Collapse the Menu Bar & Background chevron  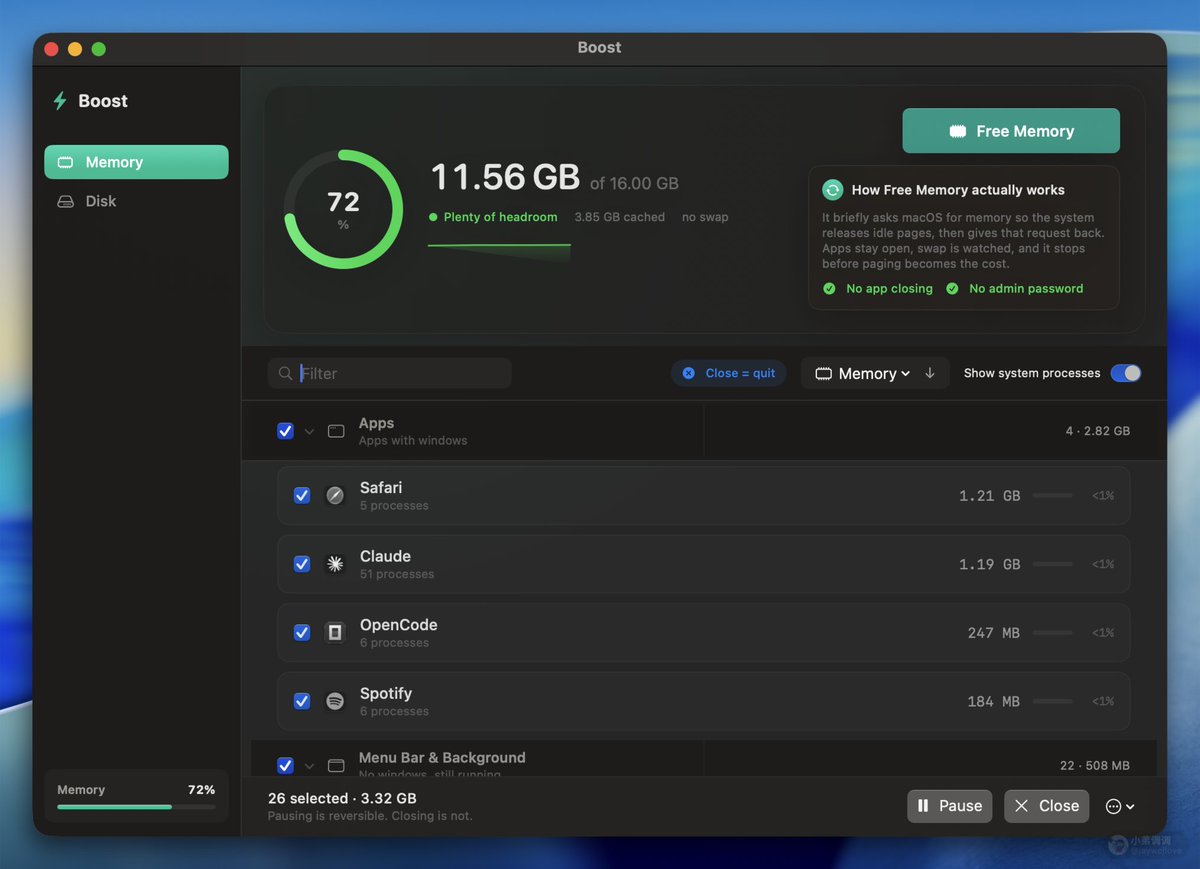pos(310,765)
